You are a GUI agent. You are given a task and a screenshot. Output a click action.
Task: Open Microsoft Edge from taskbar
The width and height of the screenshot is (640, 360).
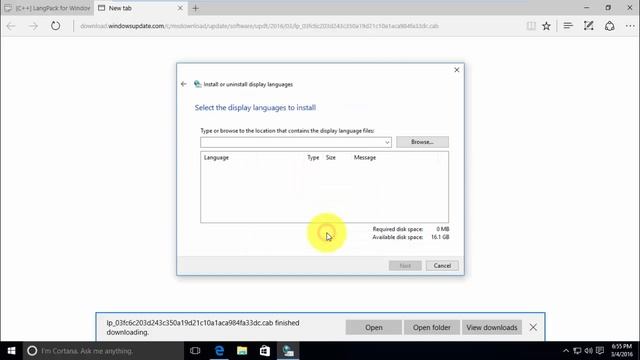point(219,351)
